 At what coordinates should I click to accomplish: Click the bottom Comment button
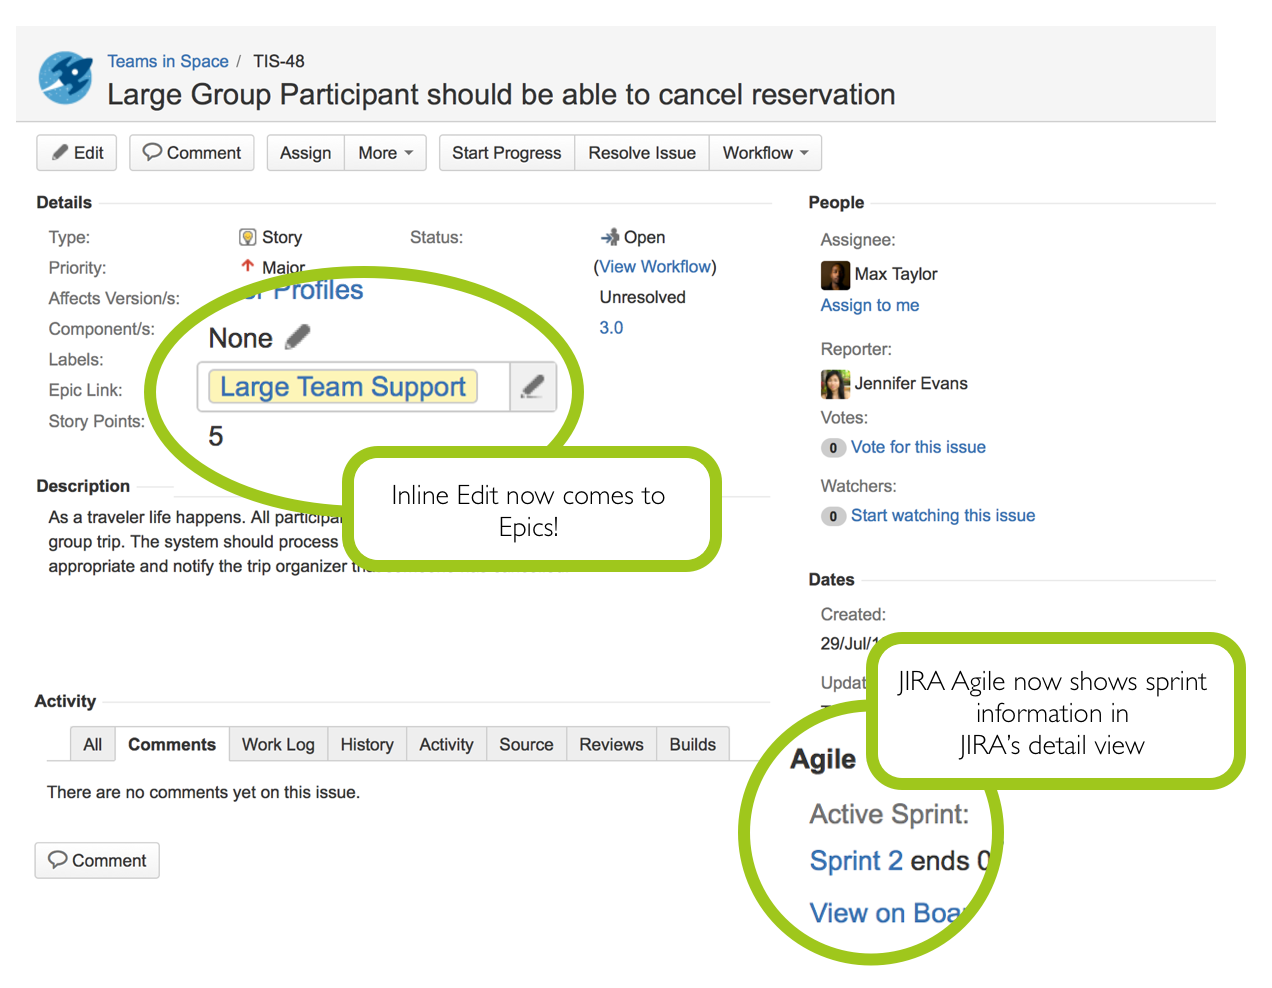pos(97,860)
